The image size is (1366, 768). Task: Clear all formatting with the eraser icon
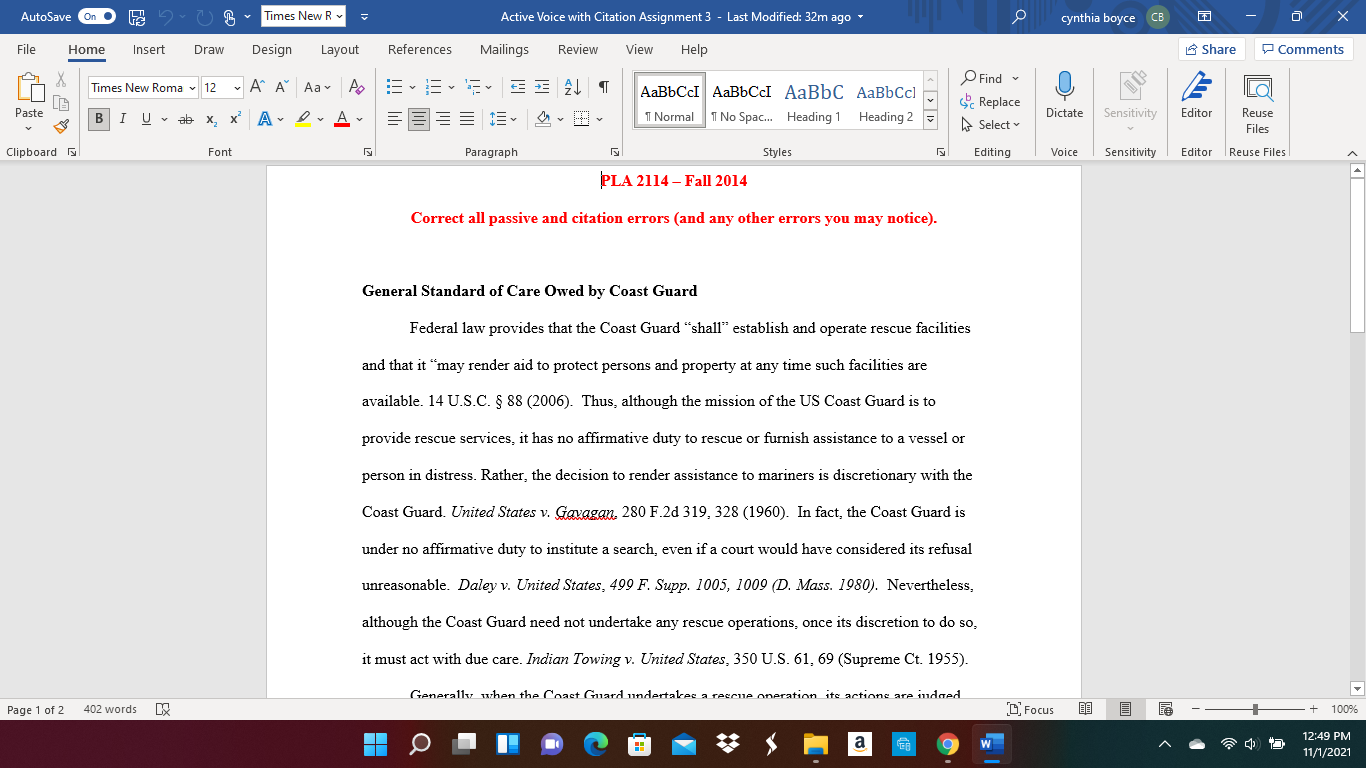pos(356,88)
